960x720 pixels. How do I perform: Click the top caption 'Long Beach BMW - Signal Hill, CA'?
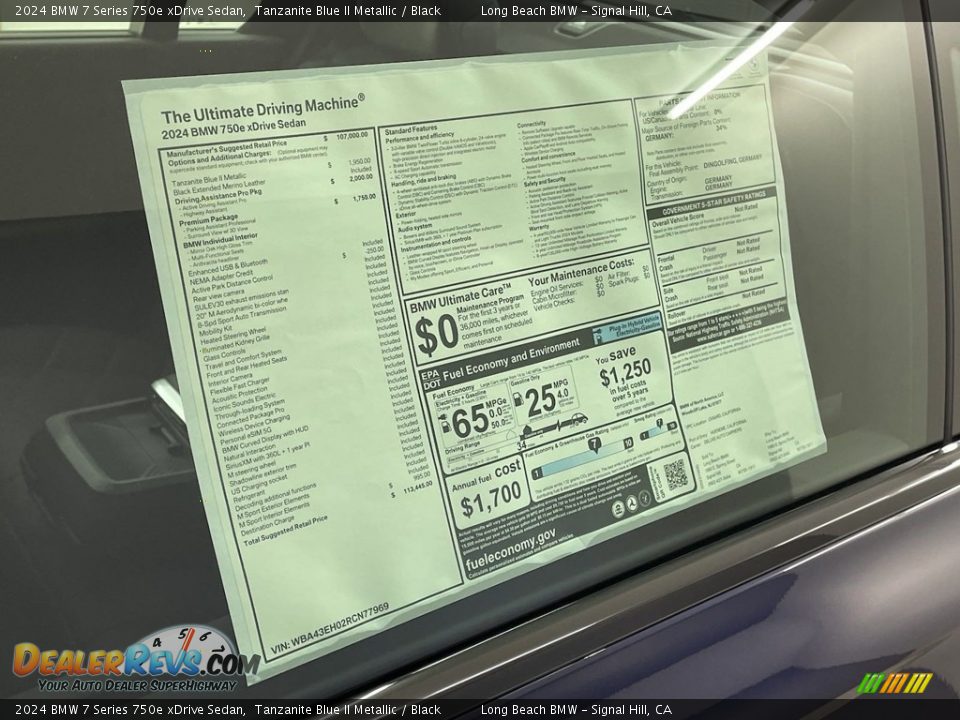point(576,10)
